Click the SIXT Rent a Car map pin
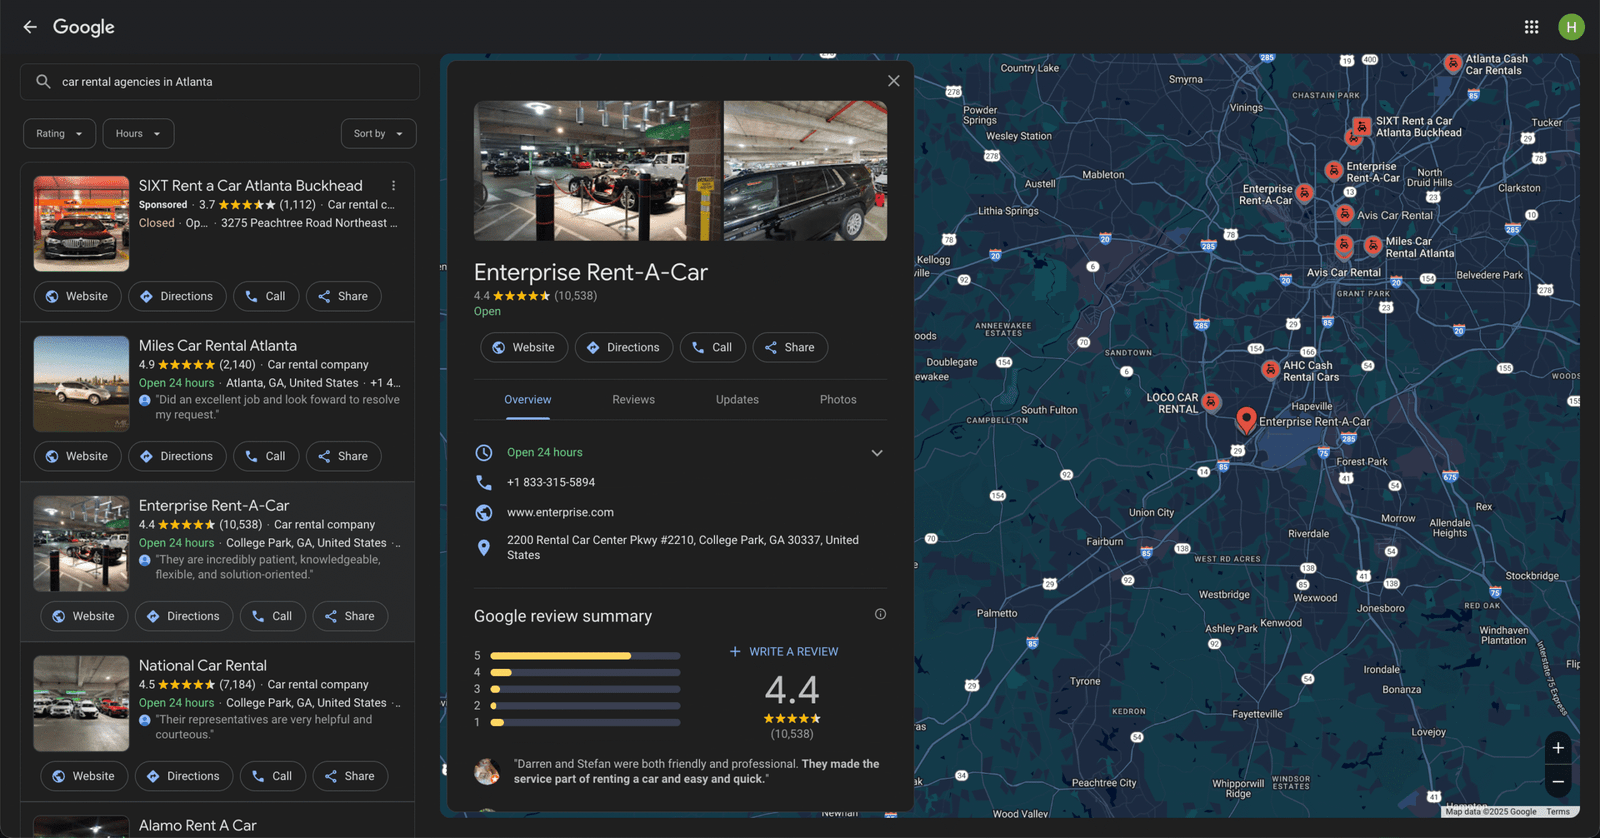The width and height of the screenshot is (1600, 838). [1362, 127]
